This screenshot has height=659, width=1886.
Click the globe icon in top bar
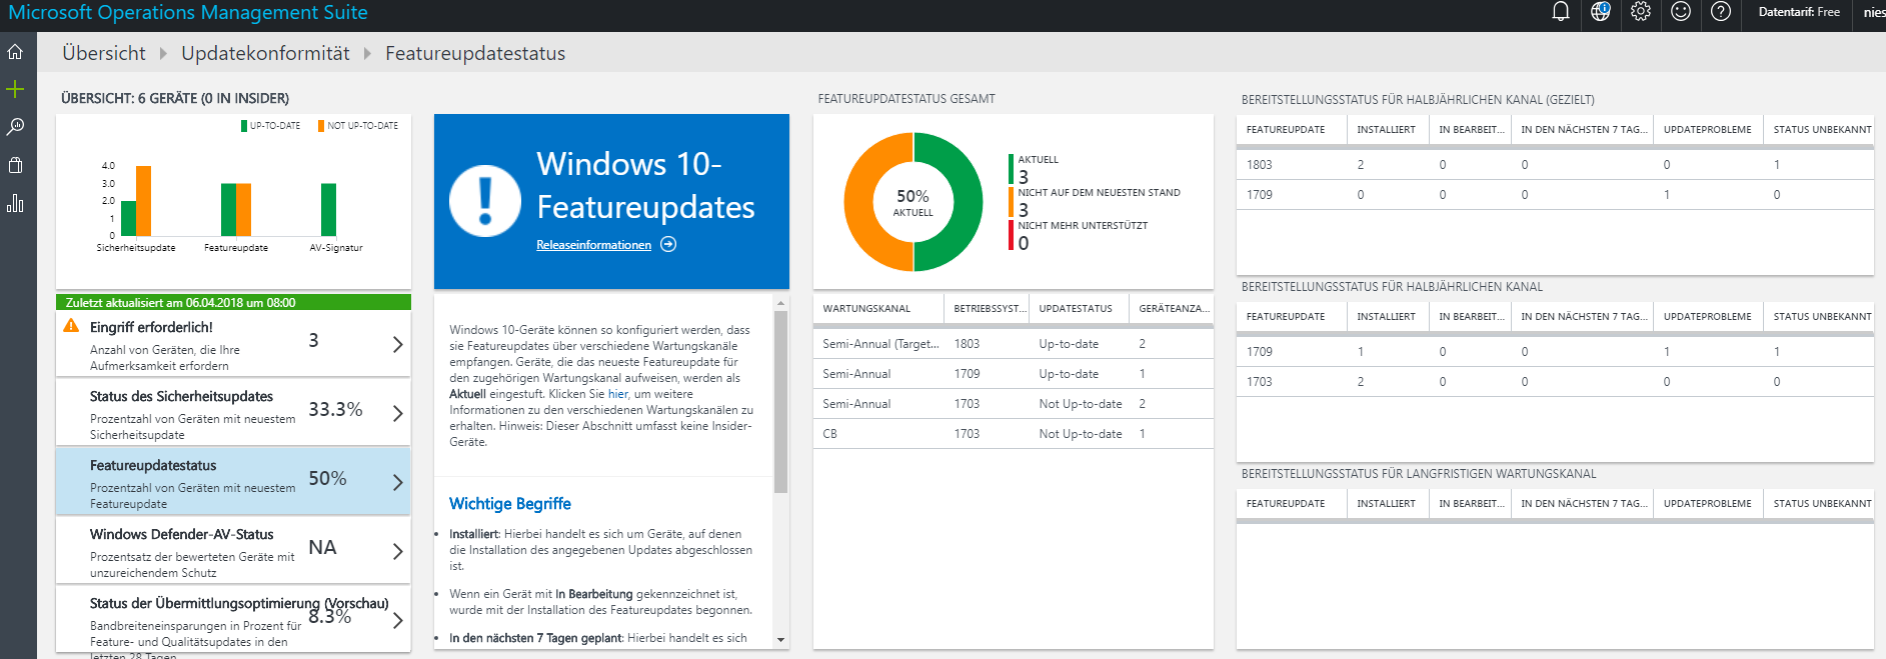click(1600, 12)
